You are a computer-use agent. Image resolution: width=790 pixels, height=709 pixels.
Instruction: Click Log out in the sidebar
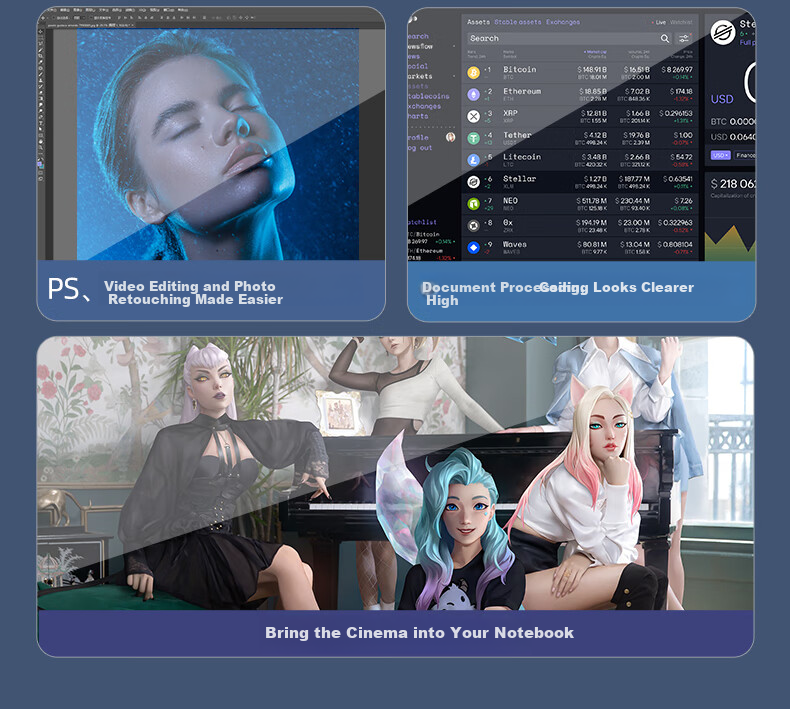420,148
